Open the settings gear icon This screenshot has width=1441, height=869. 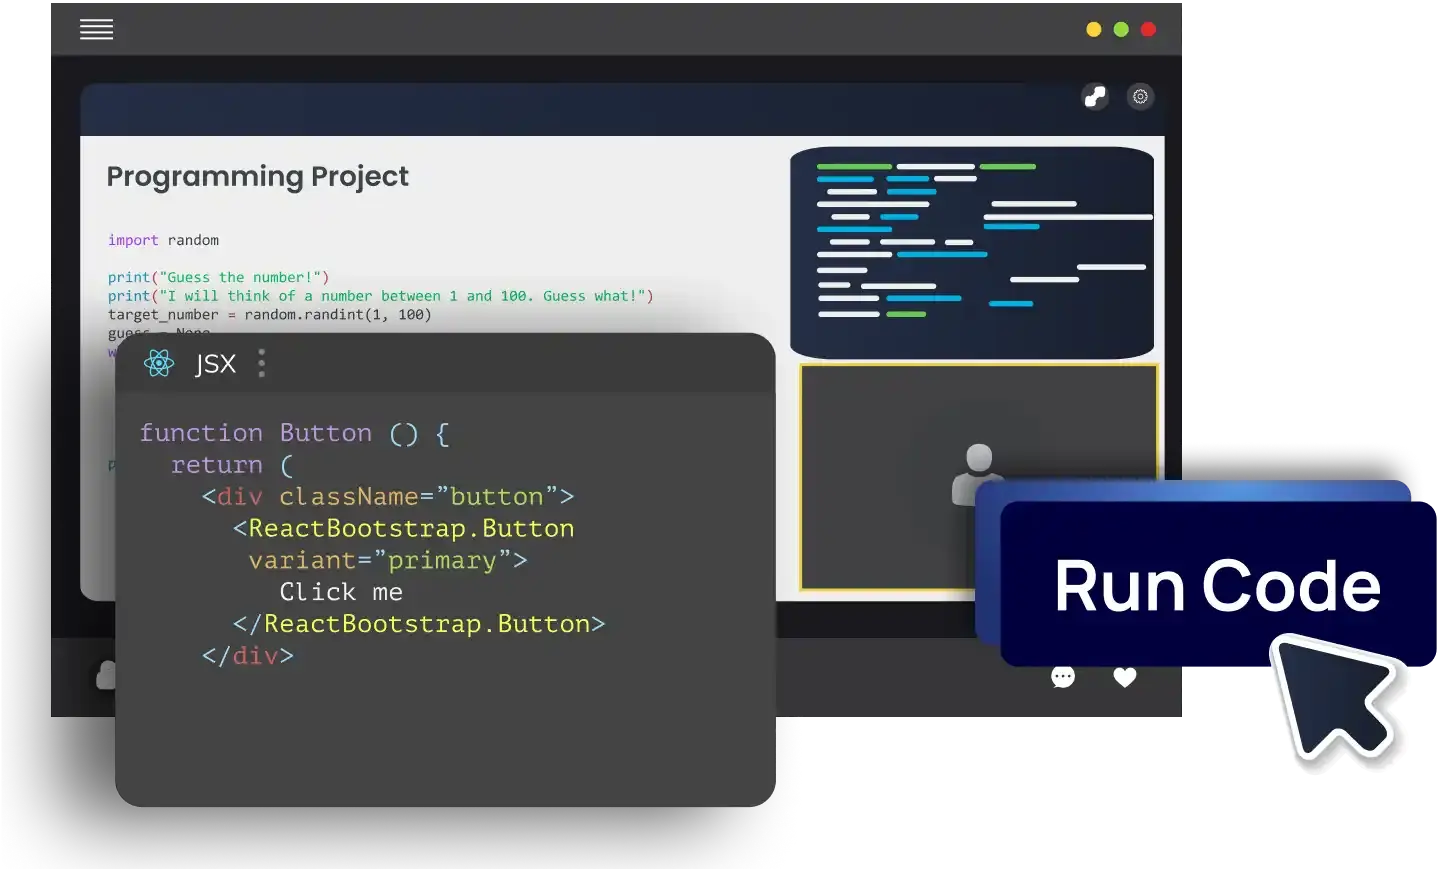[x=1140, y=96]
